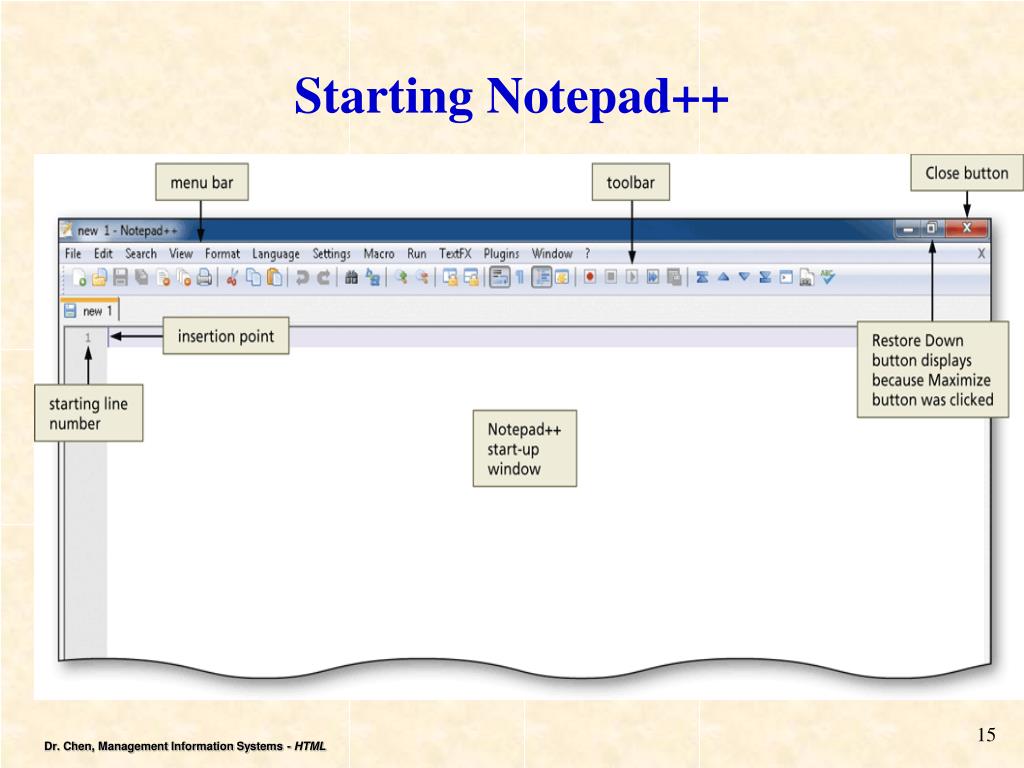The image size is (1024, 768).
Task: Click the Save floppy disk icon
Action: coord(120,278)
